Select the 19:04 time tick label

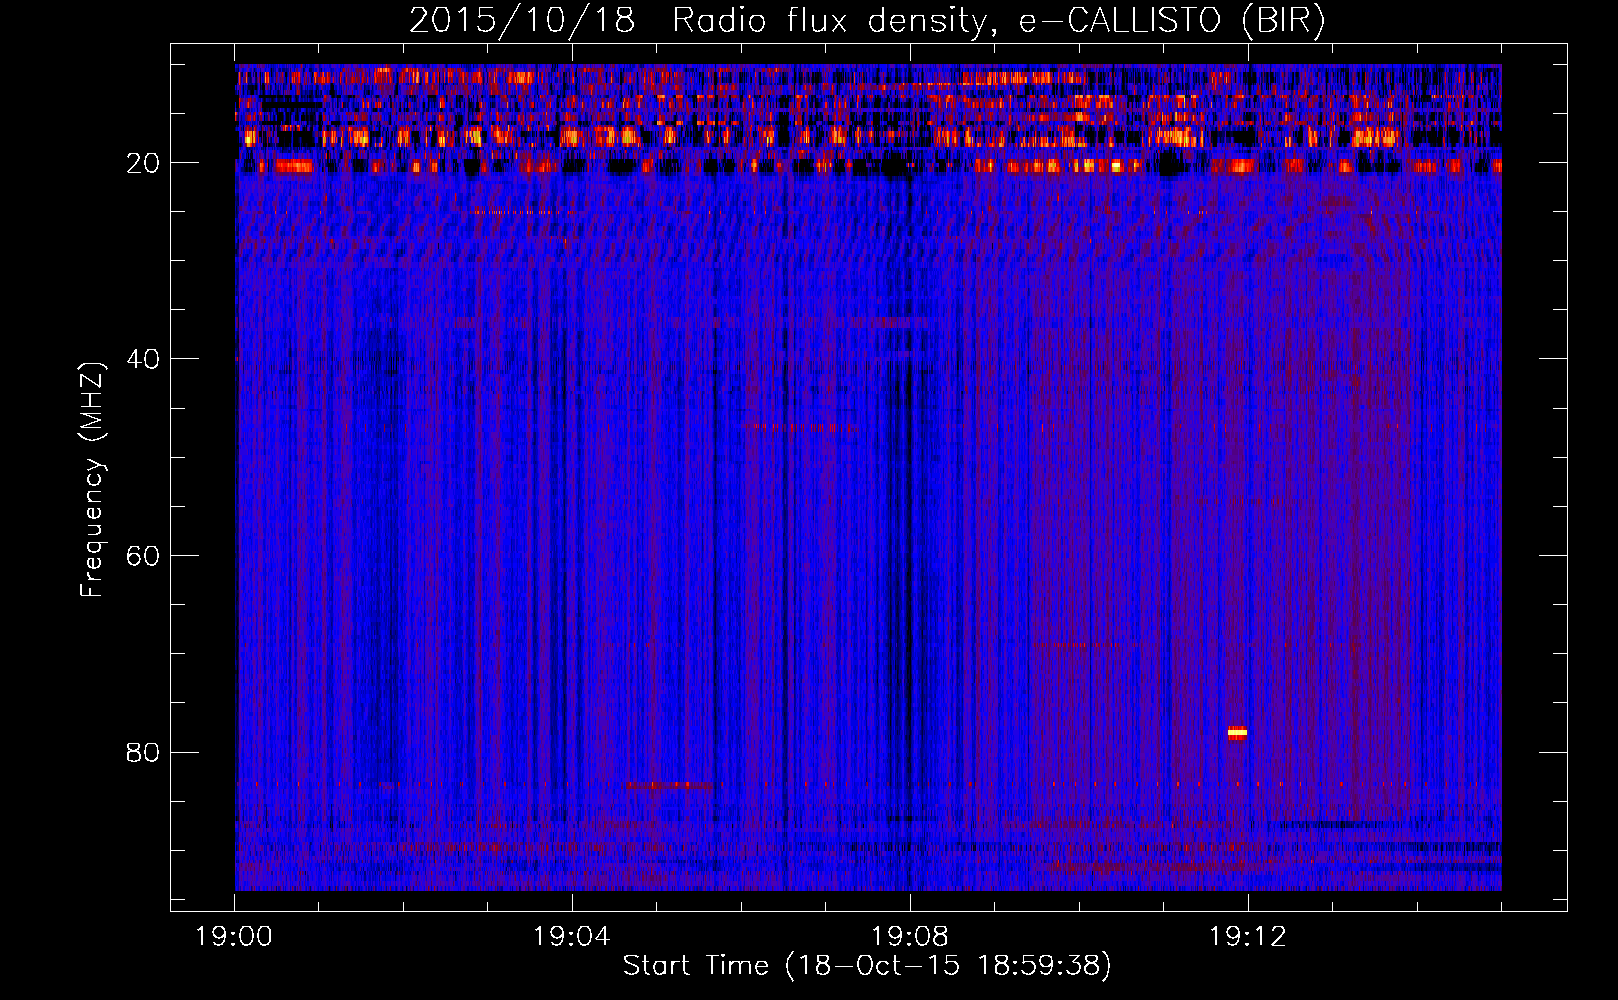click(x=572, y=937)
